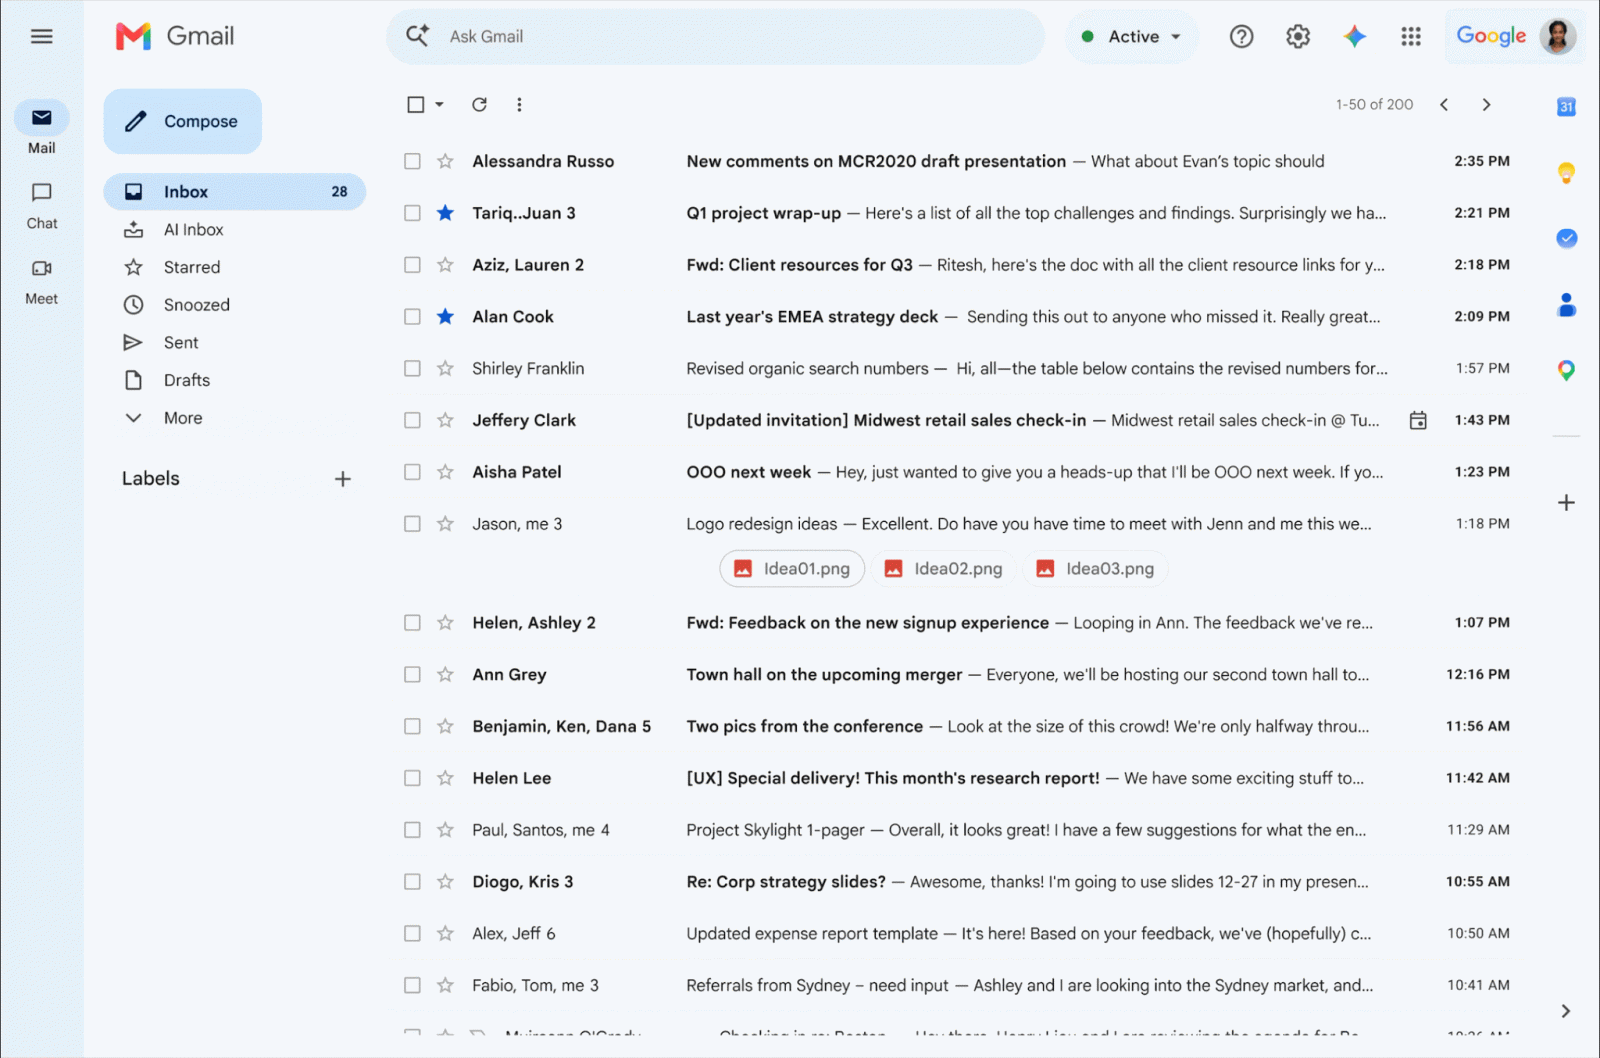Open the Support help icon

click(x=1241, y=37)
